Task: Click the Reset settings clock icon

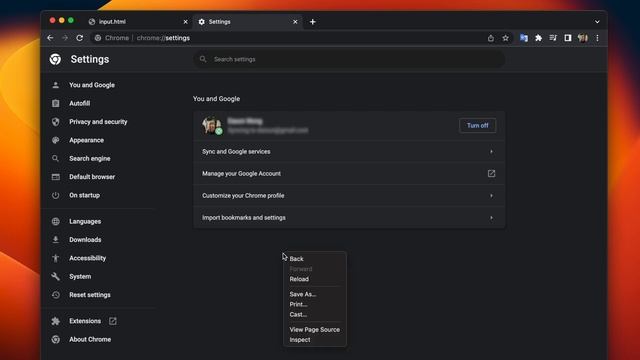Action: pos(56,295)
